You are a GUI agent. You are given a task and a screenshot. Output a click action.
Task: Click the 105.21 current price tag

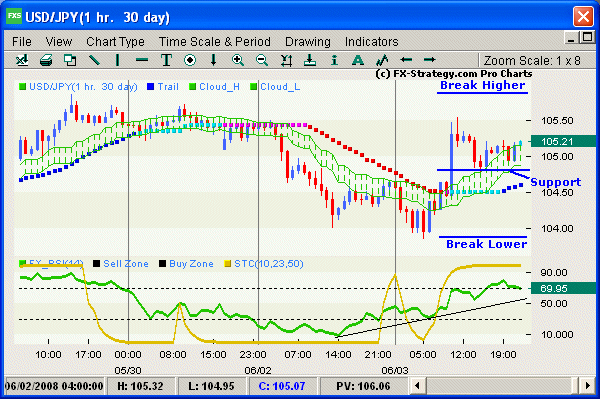click(x=563, y=142)
